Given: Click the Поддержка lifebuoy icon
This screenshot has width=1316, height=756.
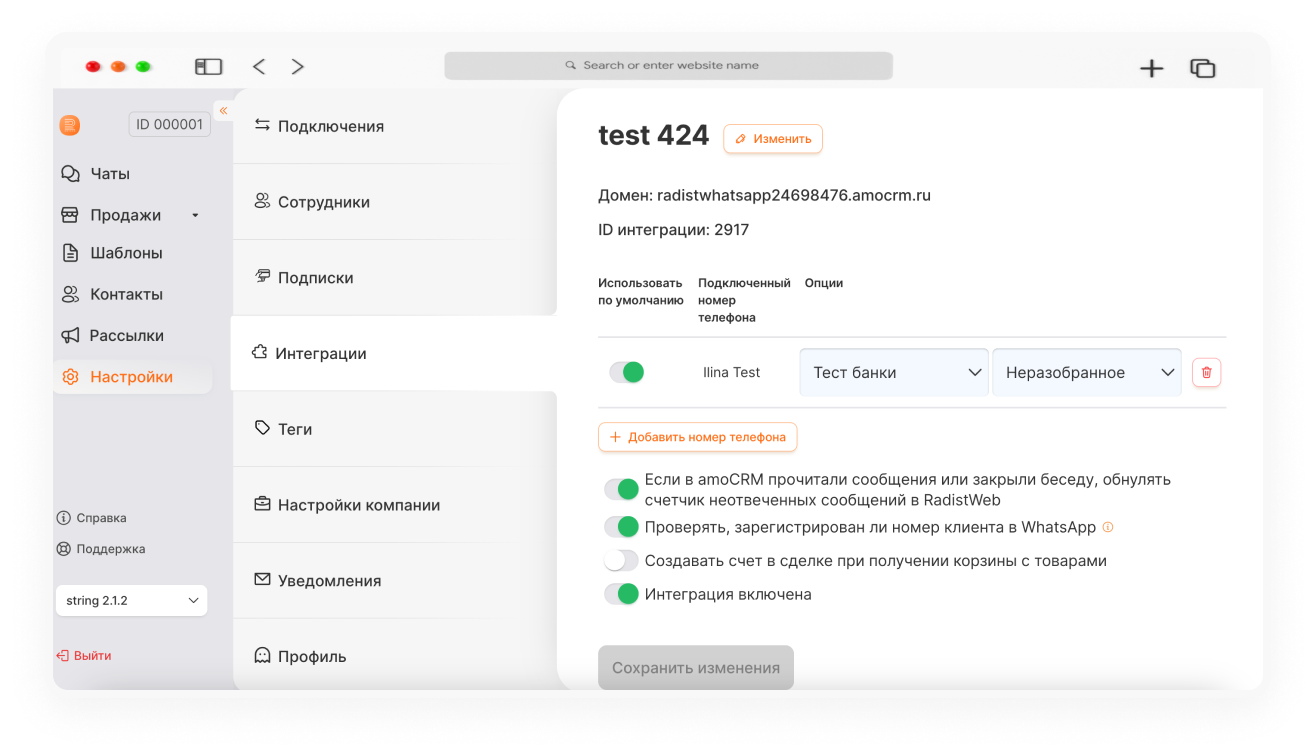Looking at the screenshot, I should (64, 549).
